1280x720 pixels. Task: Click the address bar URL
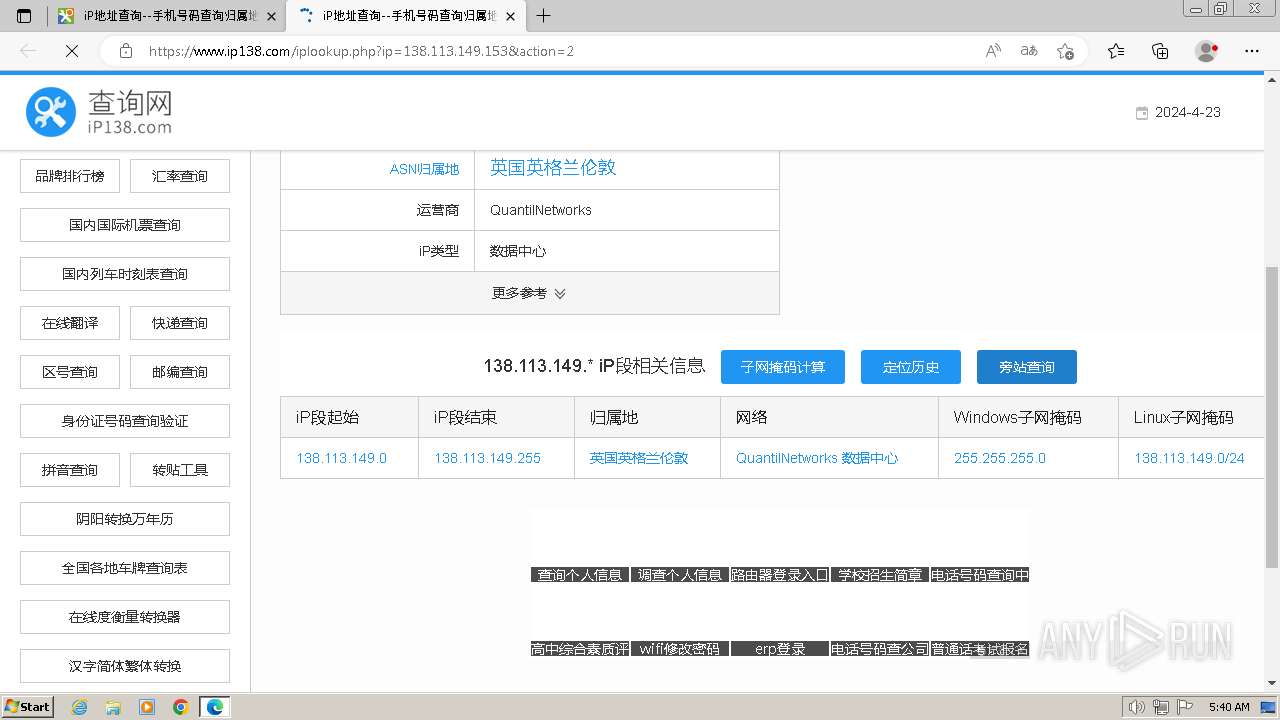pyautogui.click(x=361, y=51)
